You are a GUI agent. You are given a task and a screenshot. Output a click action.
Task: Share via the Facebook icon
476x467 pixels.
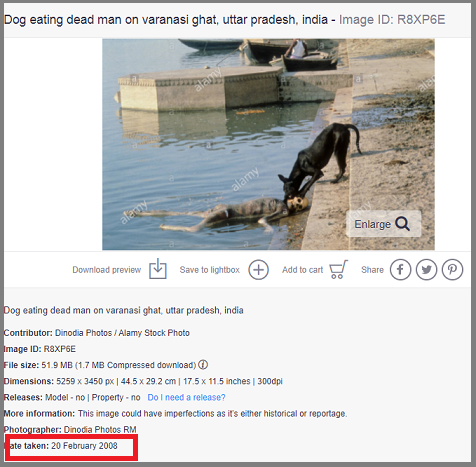(400, 270)
